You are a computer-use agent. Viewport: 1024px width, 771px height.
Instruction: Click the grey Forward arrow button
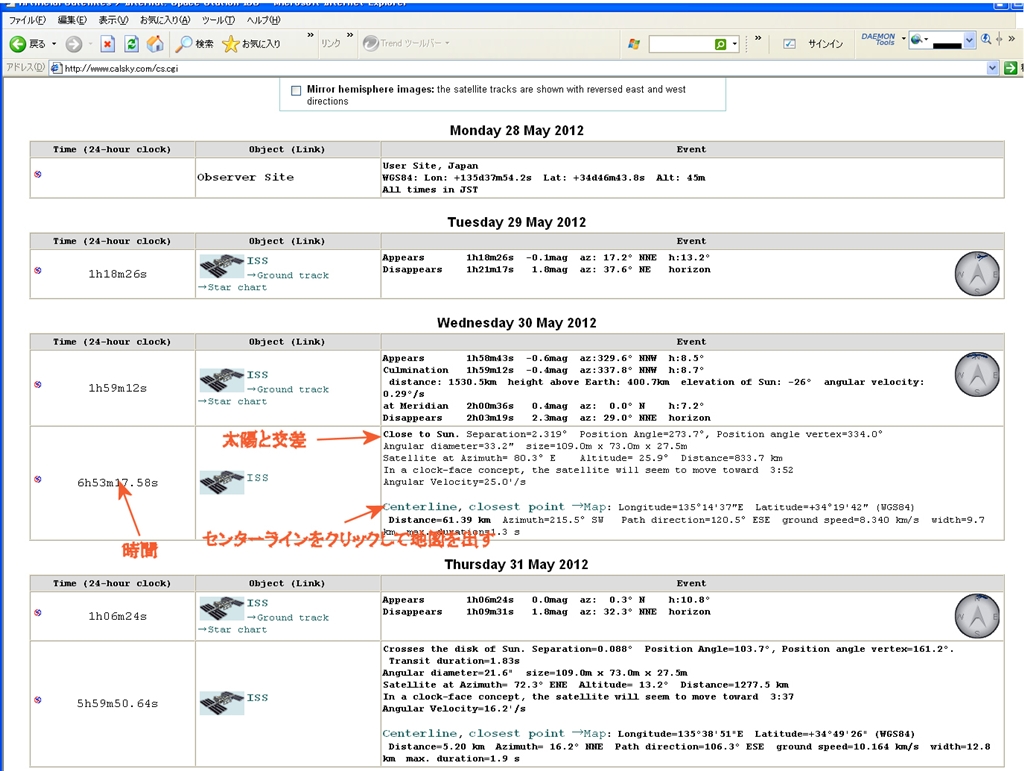click(x=74, y=44)
